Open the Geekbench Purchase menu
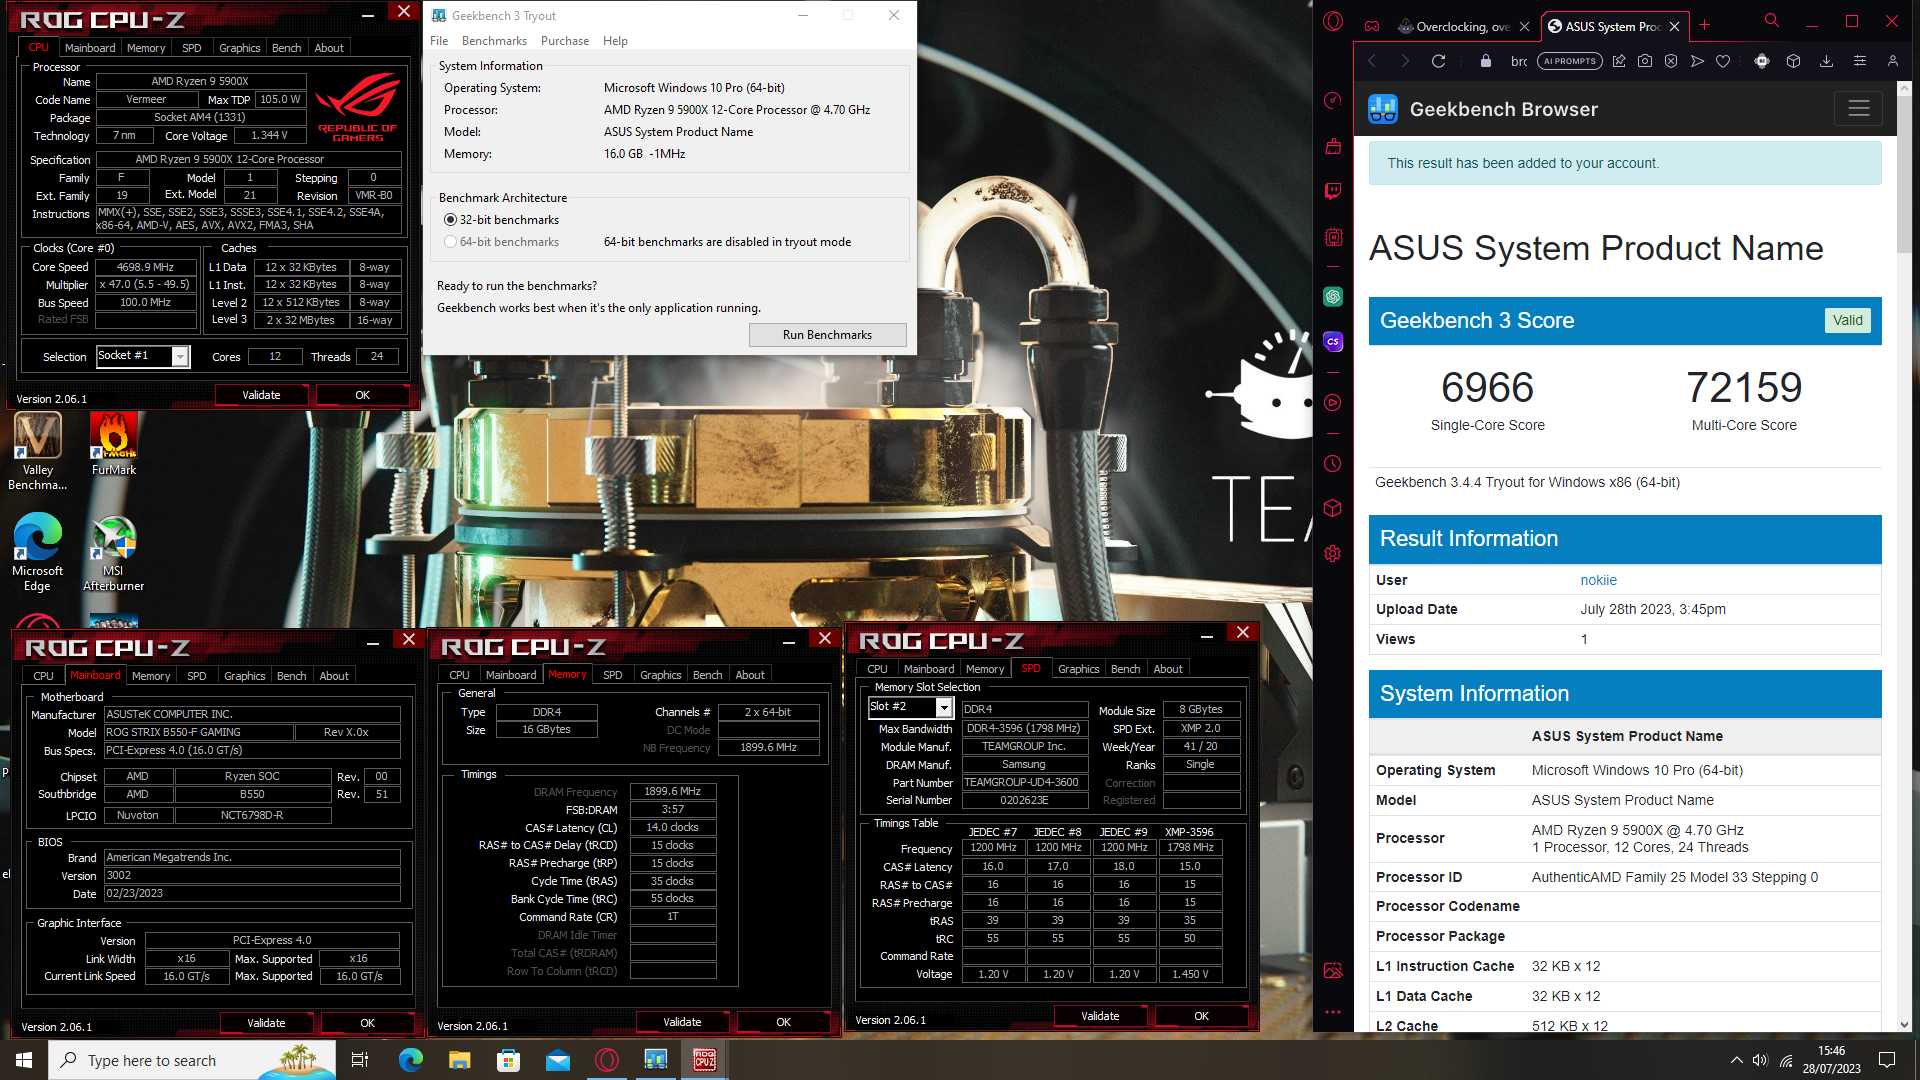 [x=564, y=41]
